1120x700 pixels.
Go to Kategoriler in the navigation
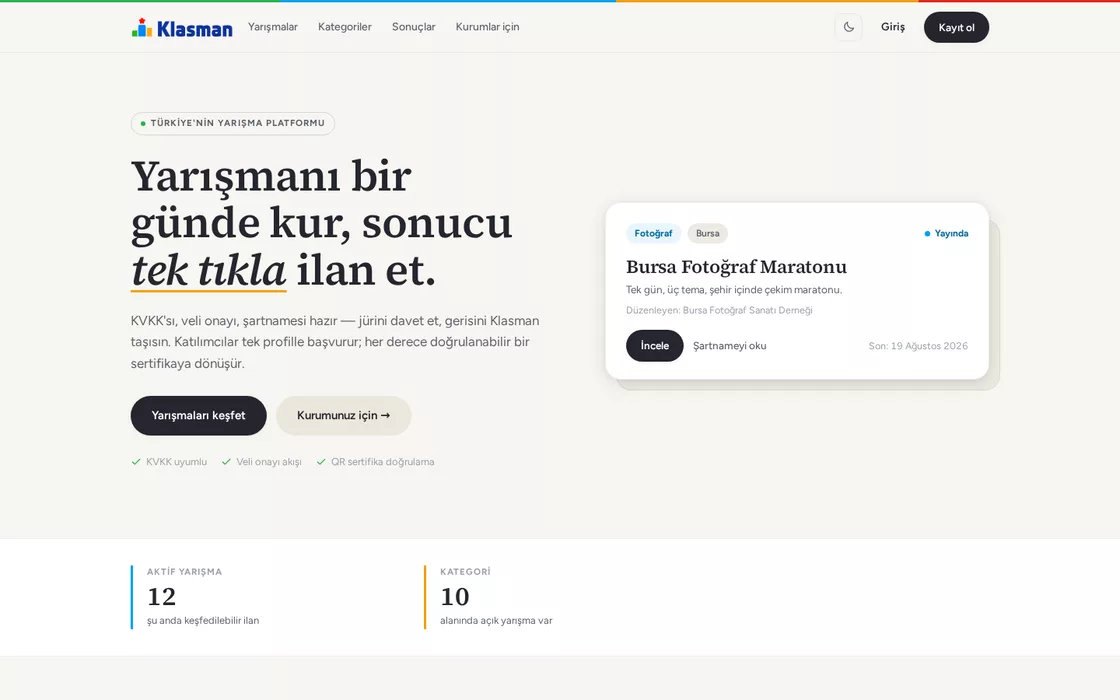point(345,27)
